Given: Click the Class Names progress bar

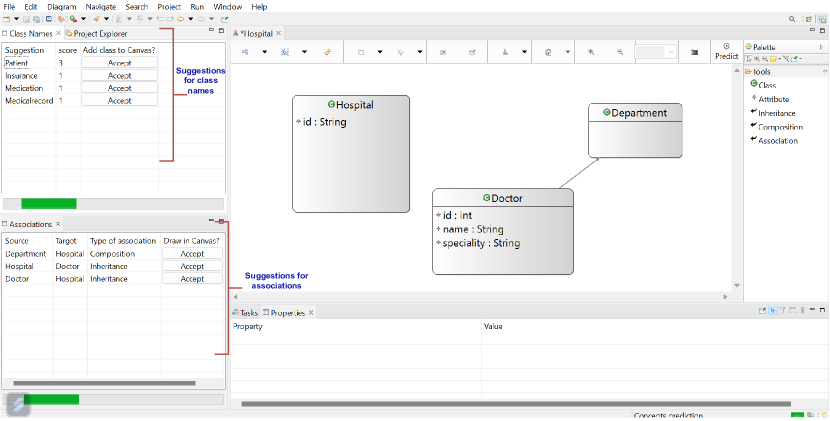Looking at the screenshot, I should 113,203.
